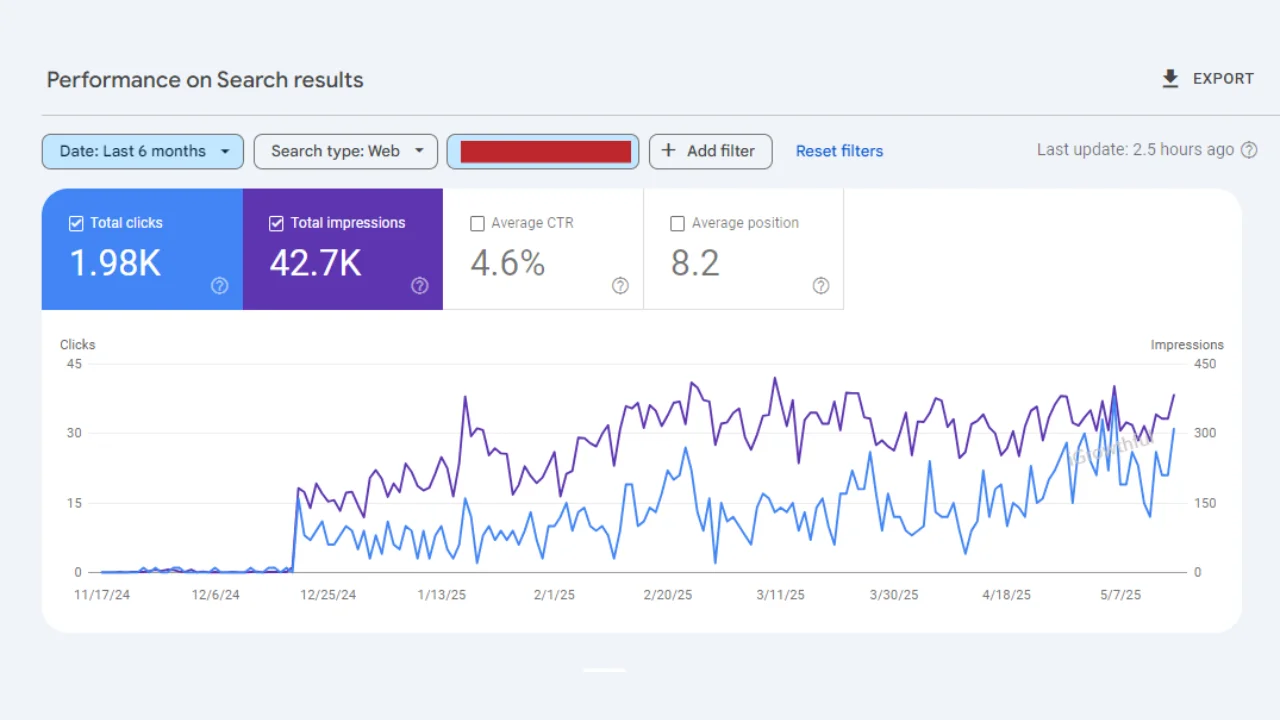Click the 1/13/25 date label on chart
The image size is (1280, 720).
point(441,595)
